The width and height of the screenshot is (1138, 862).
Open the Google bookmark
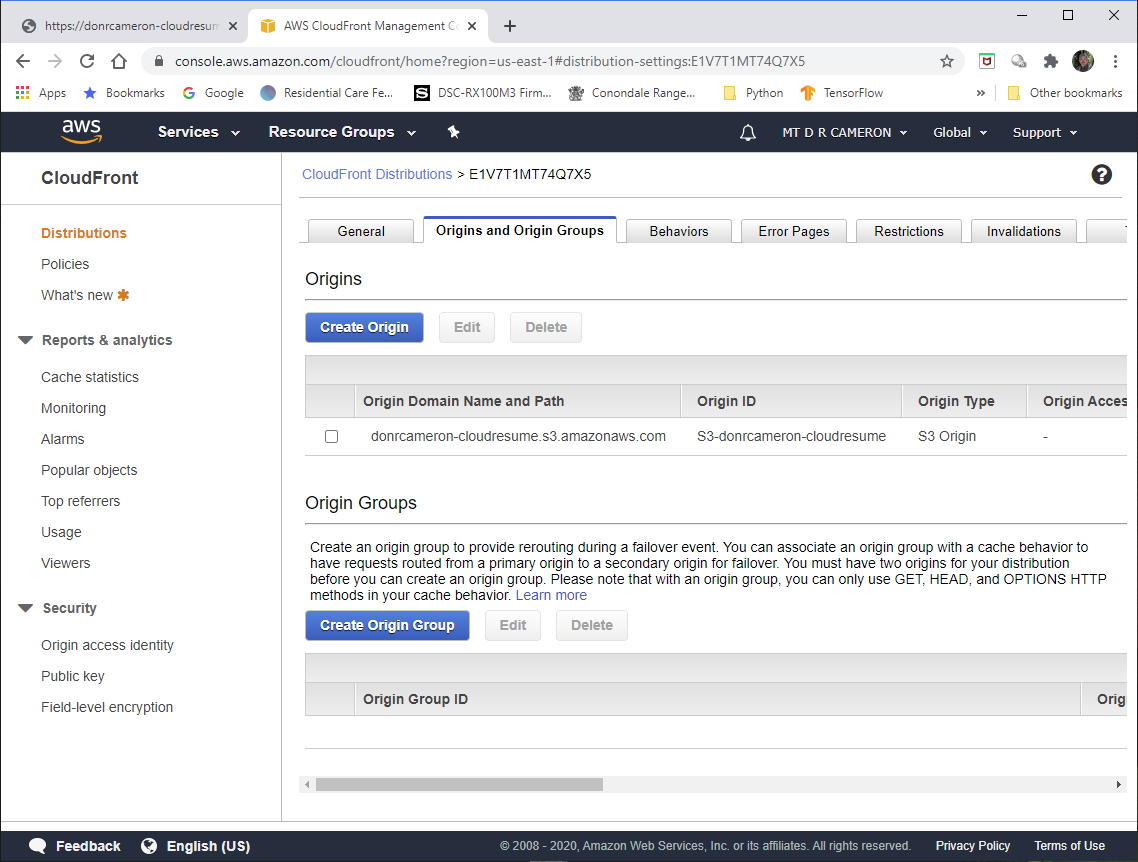pos(213,93)
